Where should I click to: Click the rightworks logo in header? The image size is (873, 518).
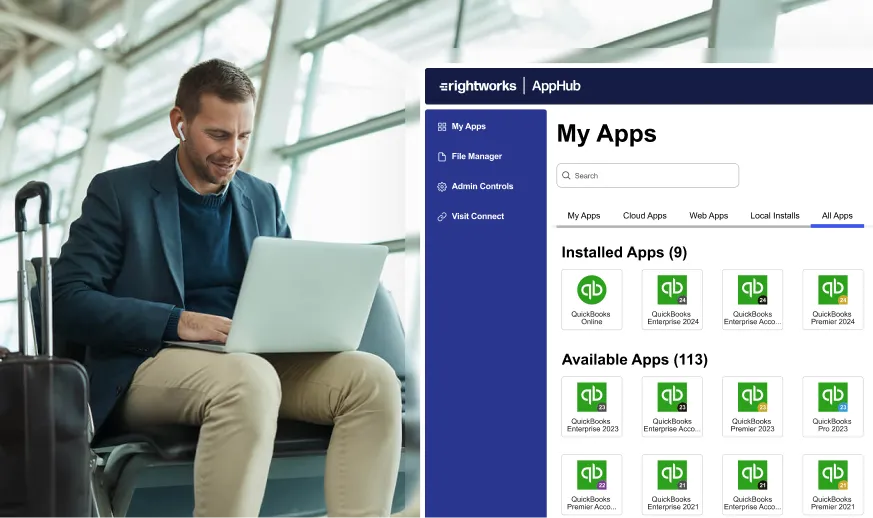point(478,86)
